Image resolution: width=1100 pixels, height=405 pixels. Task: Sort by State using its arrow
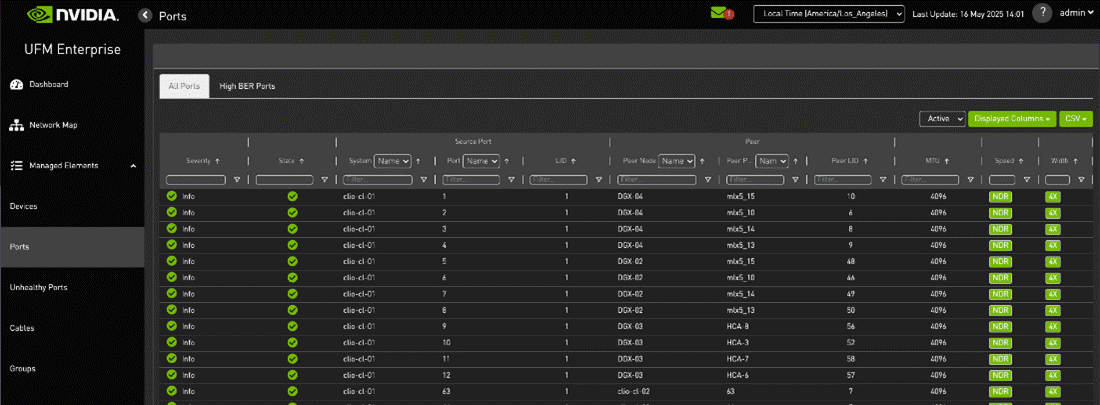[x=302, y=161]
